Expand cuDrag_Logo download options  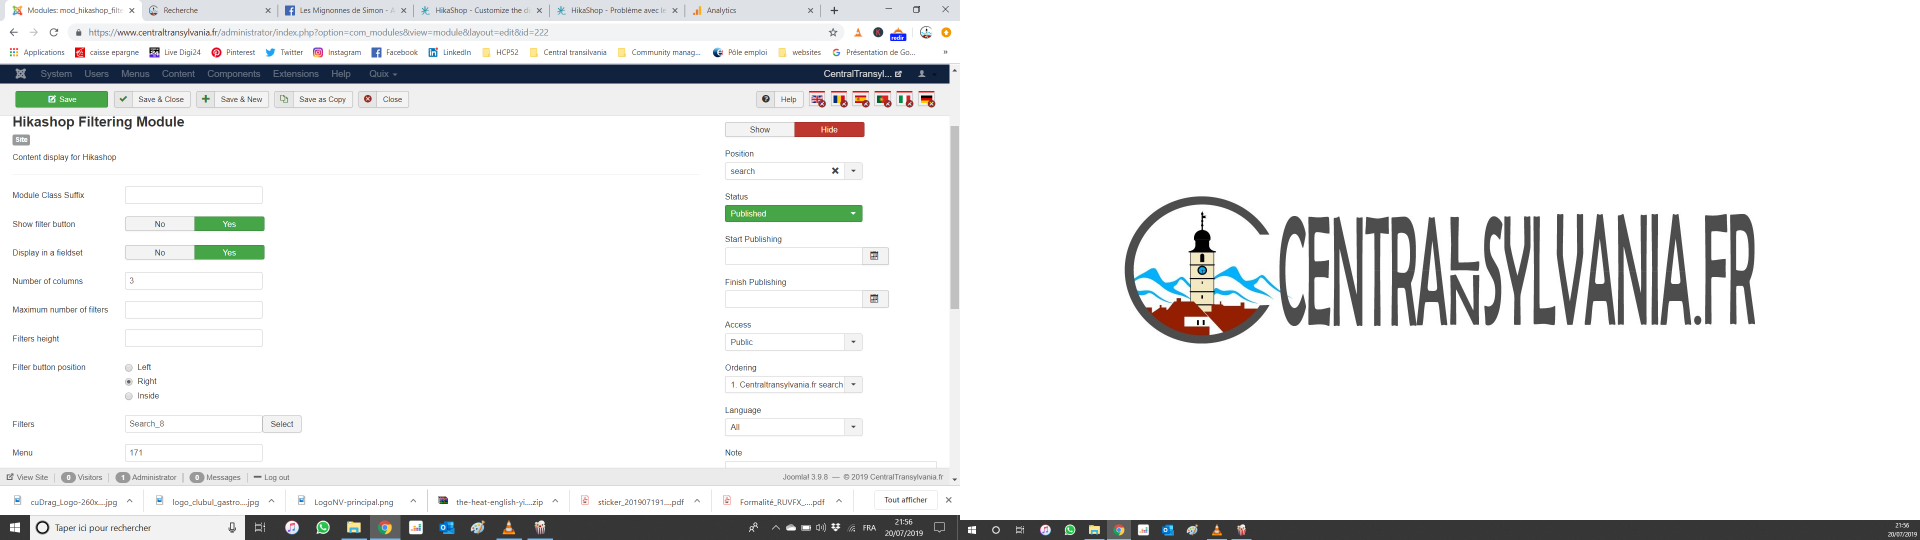[x=129, y=501]
